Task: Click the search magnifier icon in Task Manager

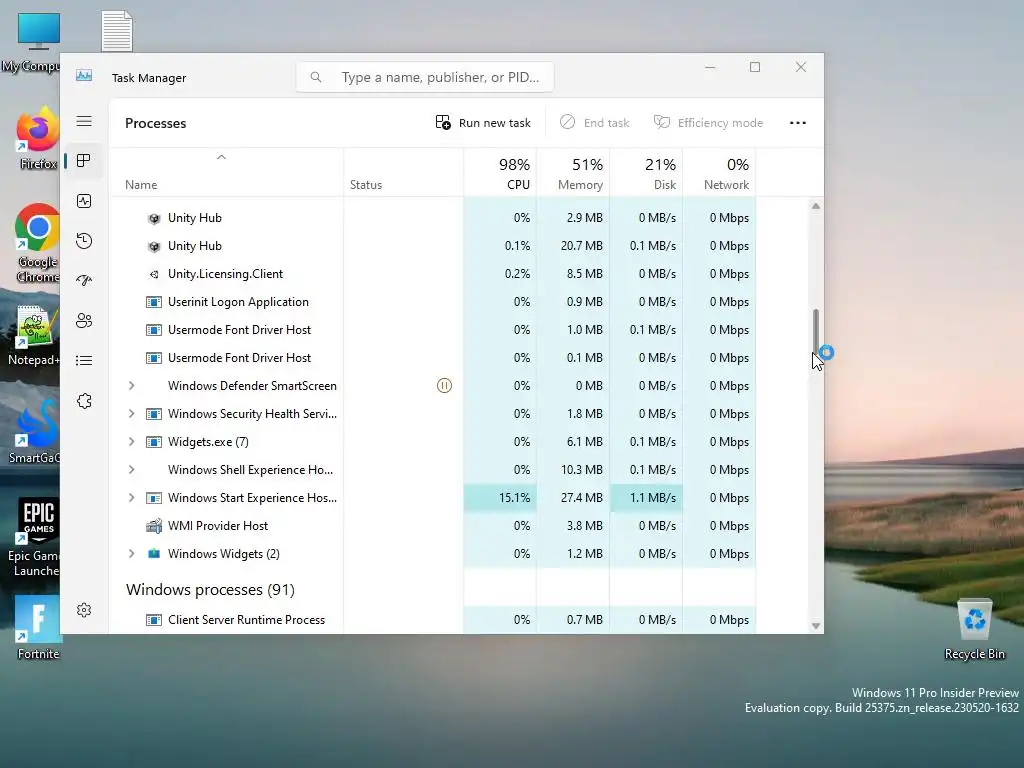Action: coord(315,77)
